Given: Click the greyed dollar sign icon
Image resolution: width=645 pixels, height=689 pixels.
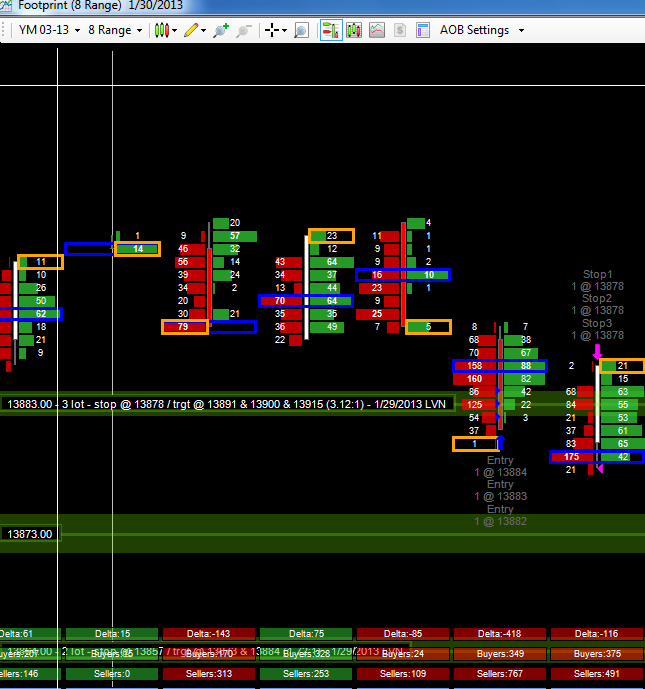Looking at the screenshot, I should pos(400,30).
